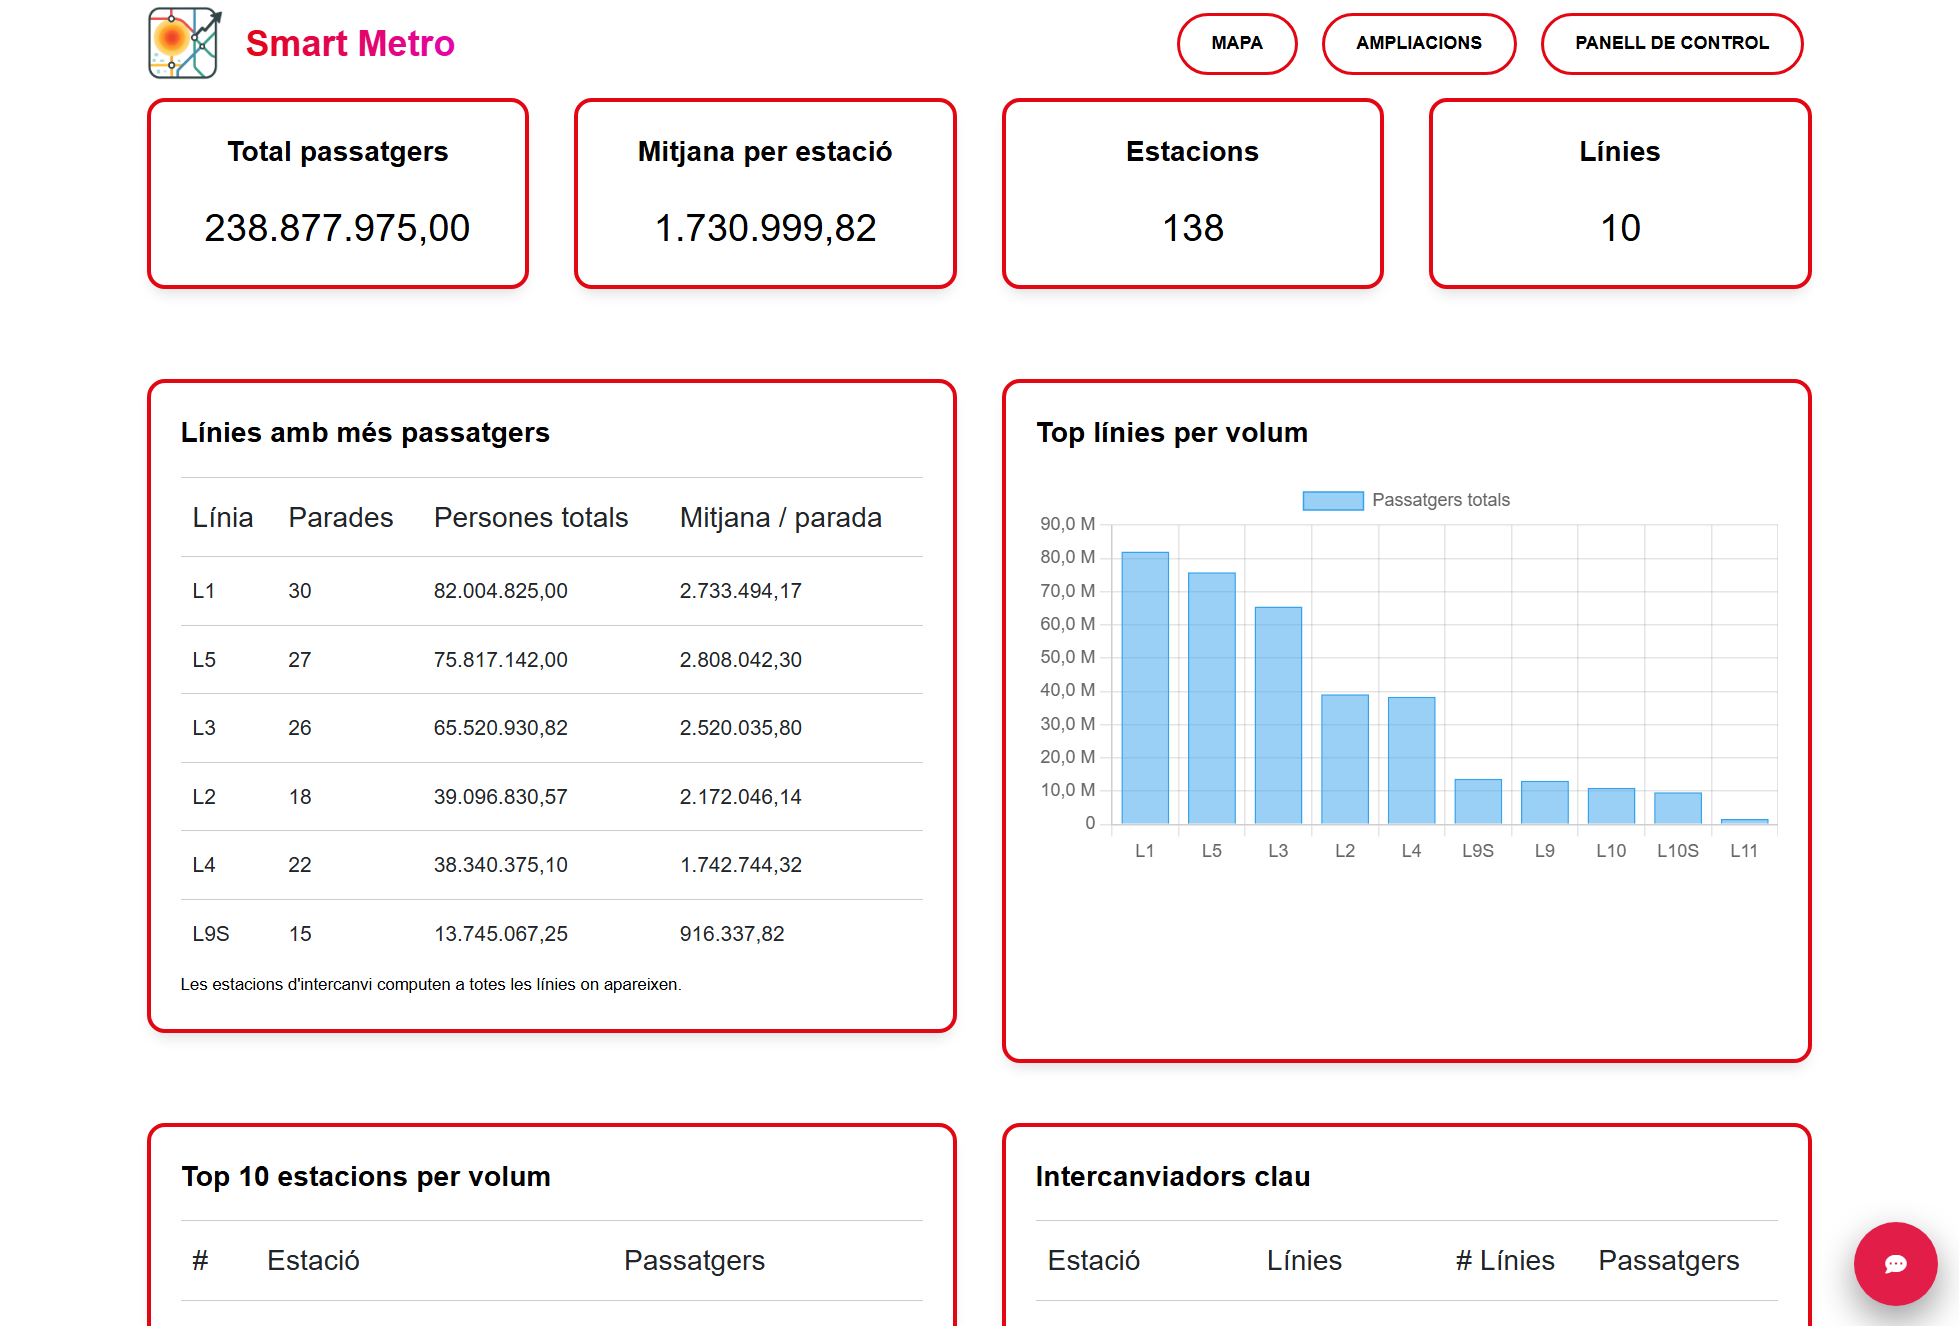Open the MAPA navigation item

tap(1236, 43)
